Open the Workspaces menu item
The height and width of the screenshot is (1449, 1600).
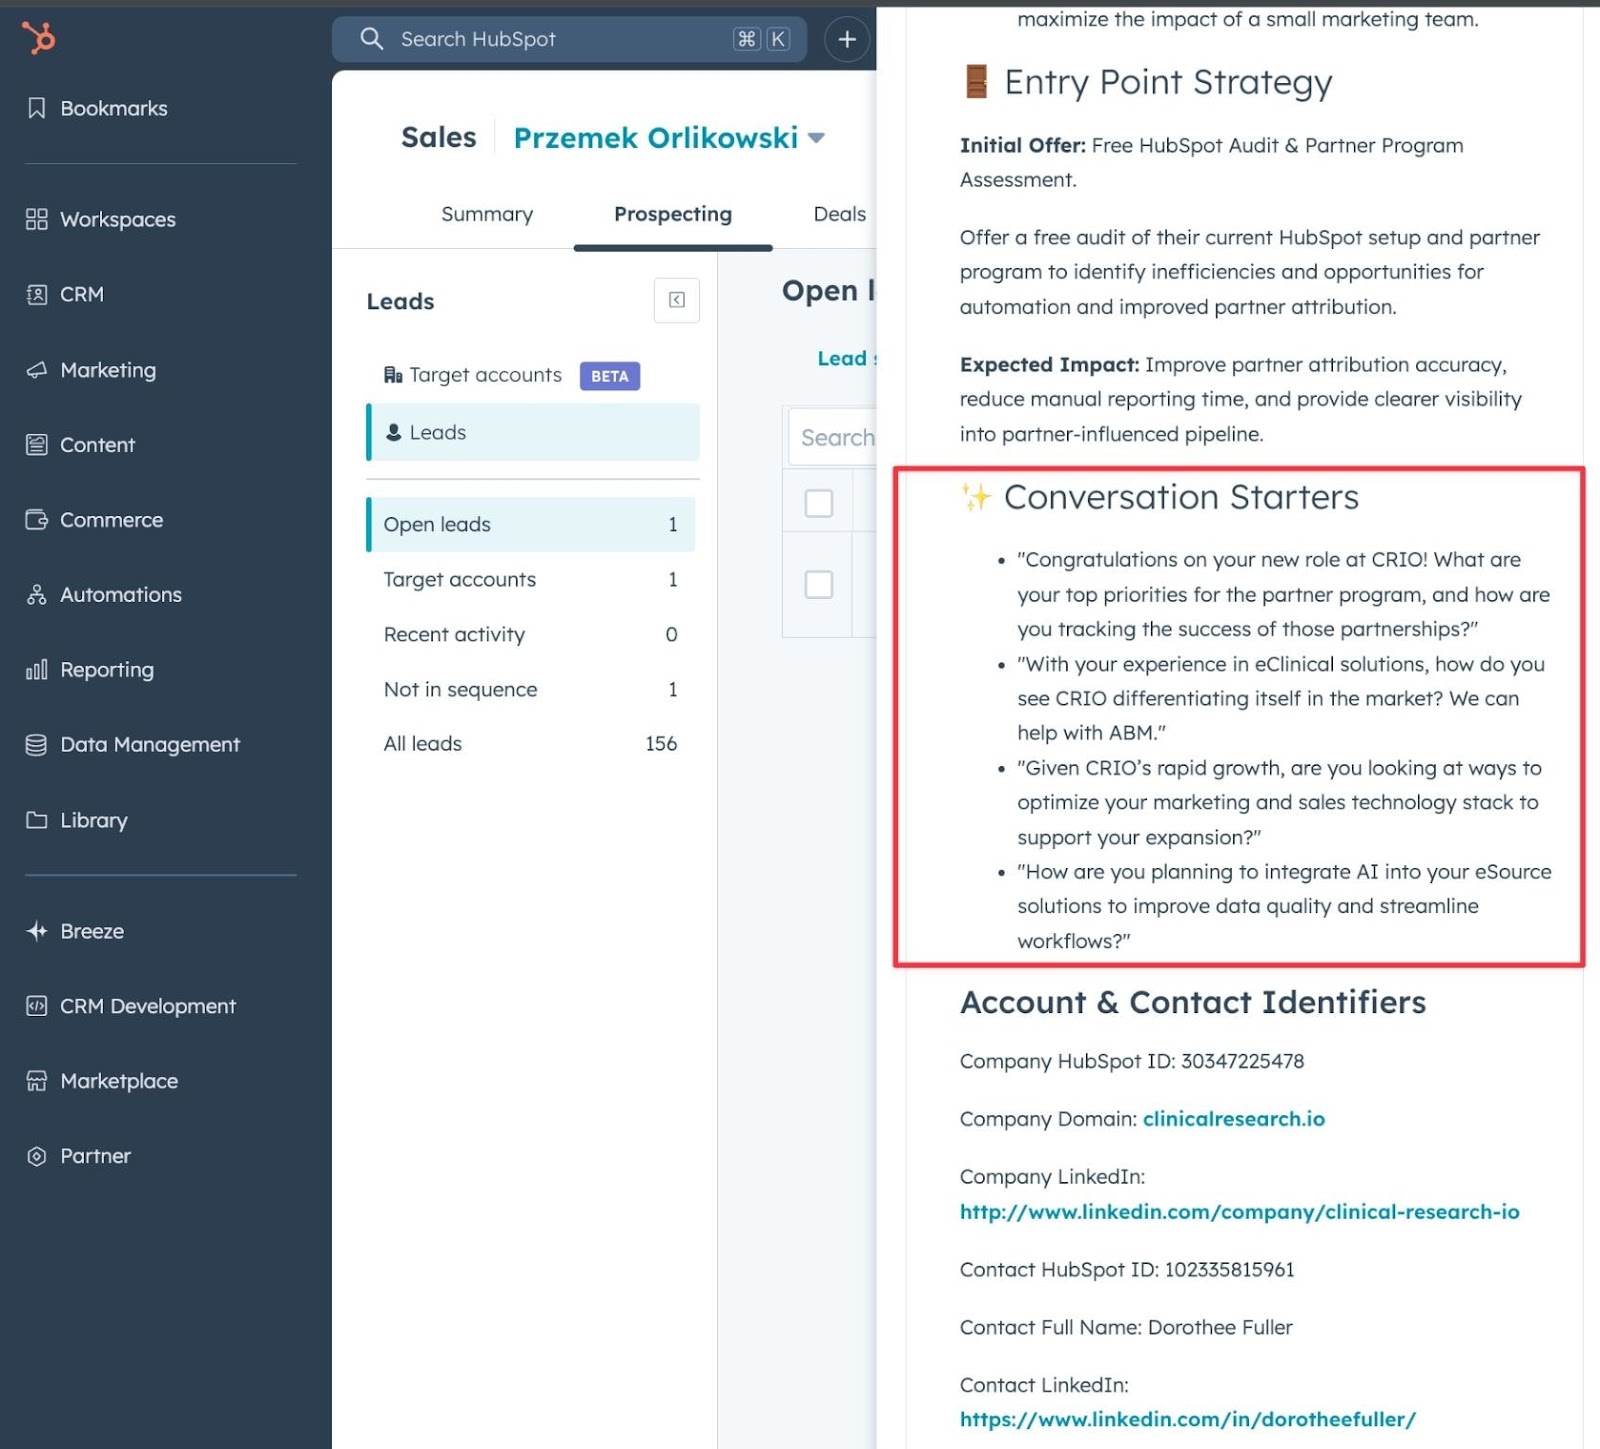click(101, 219)
